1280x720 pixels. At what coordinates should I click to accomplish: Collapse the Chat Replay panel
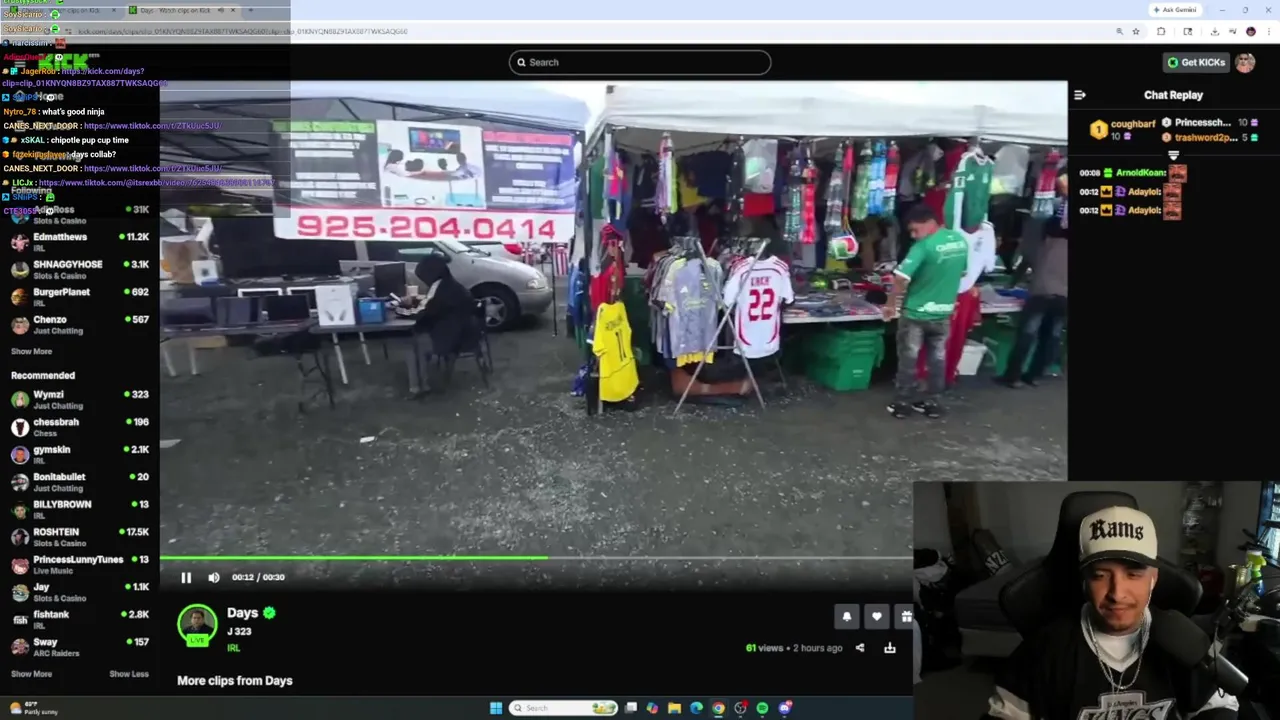tap(1079, 95)
